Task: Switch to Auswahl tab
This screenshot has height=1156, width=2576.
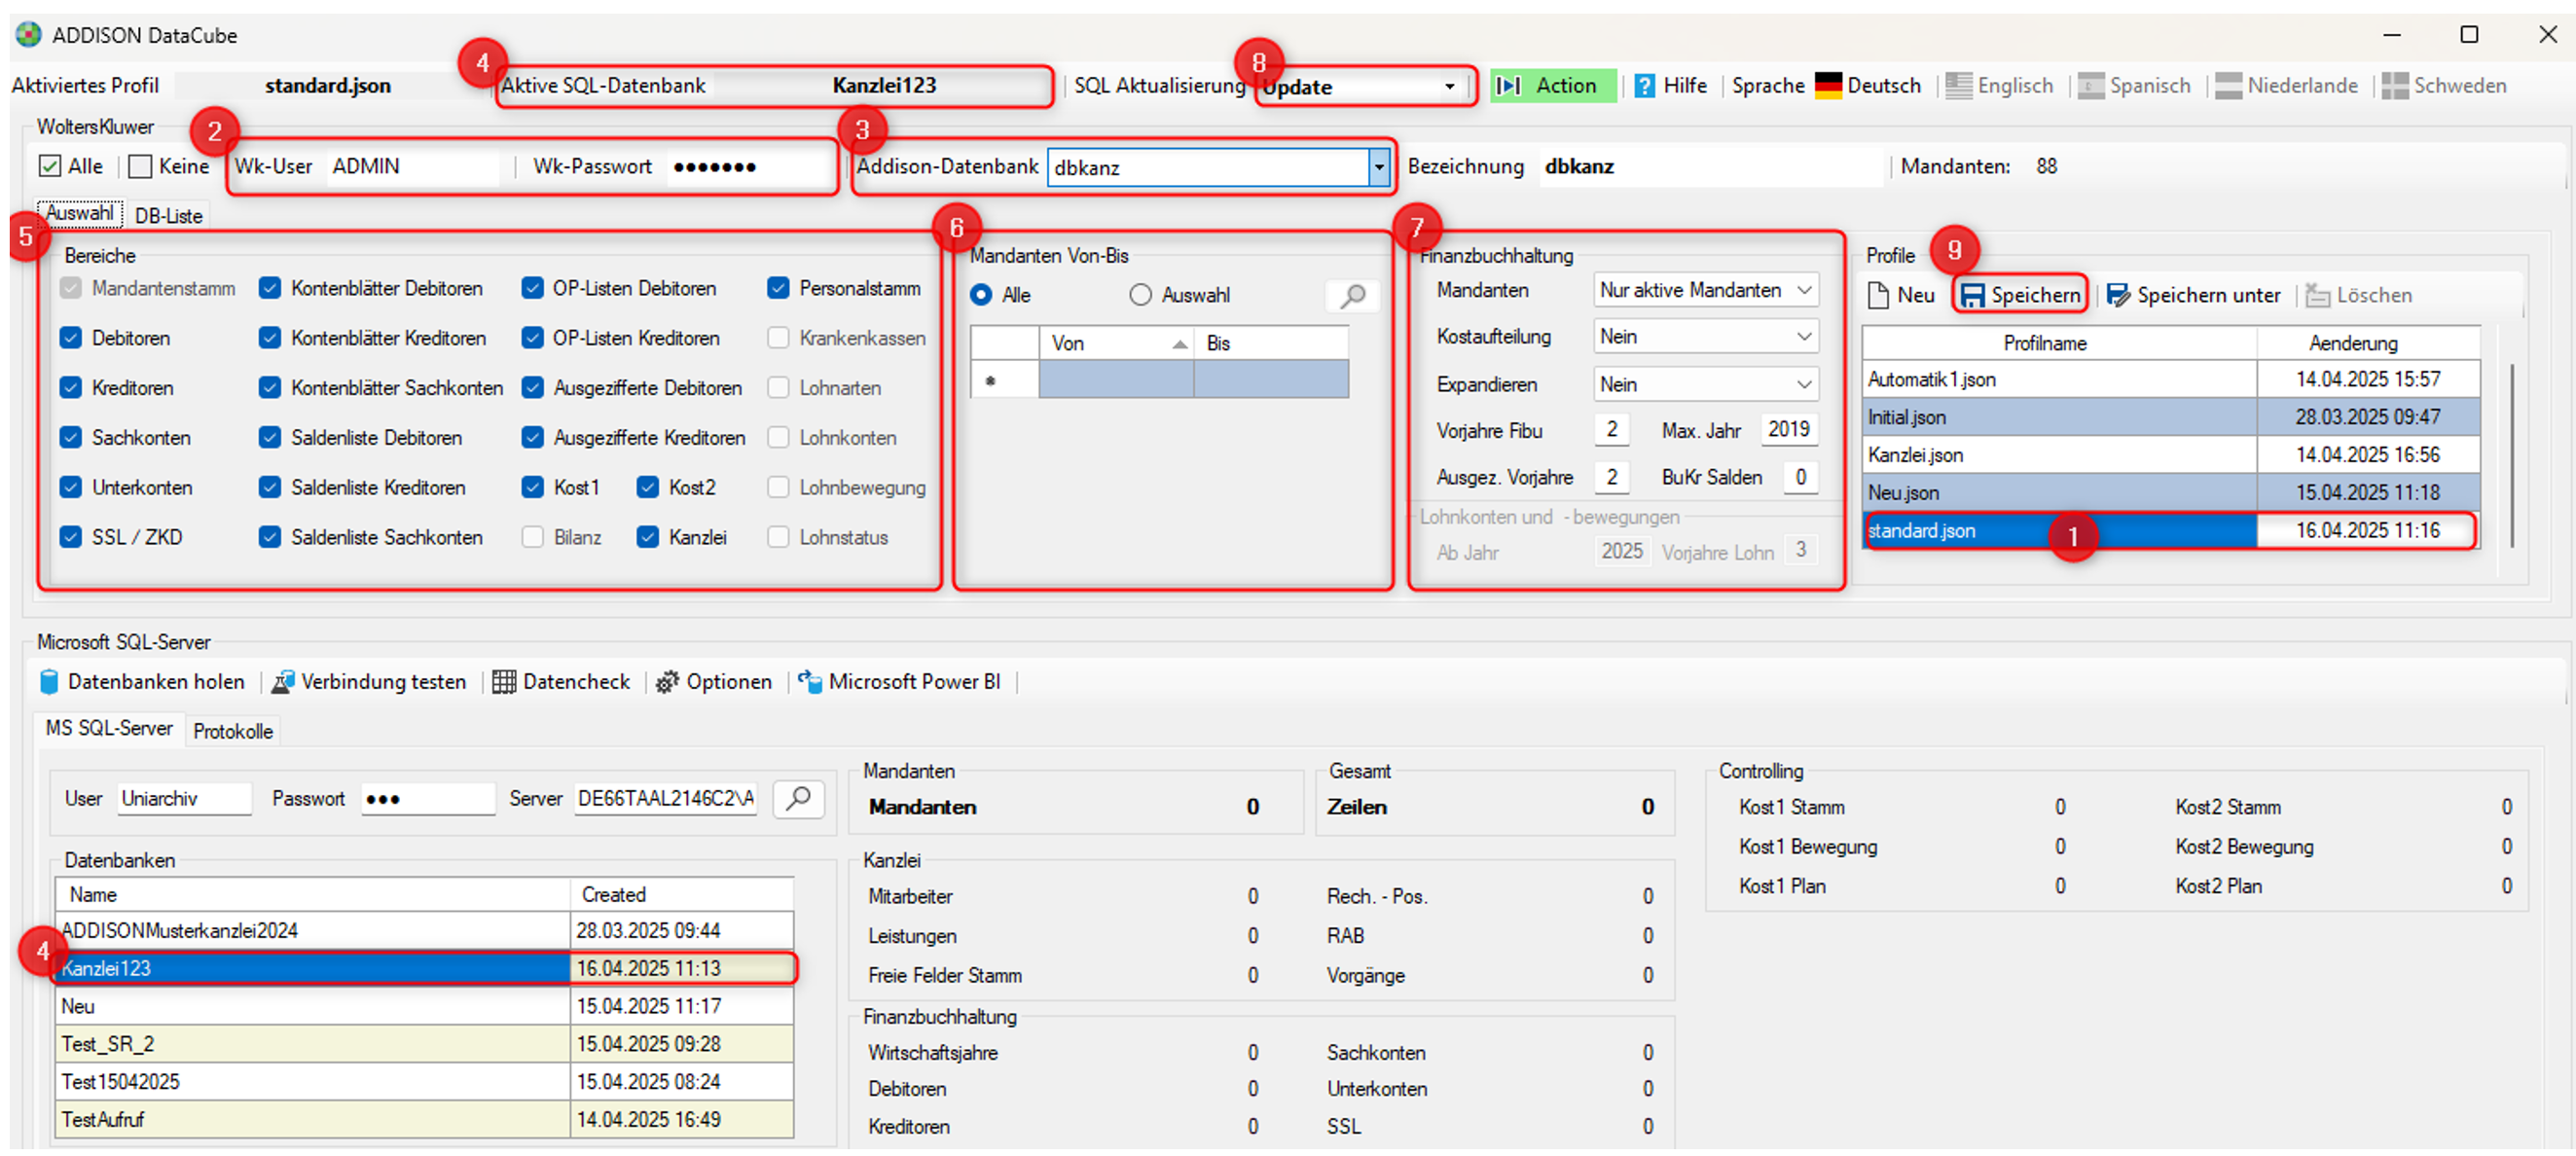Action: [x=80, y=213]
